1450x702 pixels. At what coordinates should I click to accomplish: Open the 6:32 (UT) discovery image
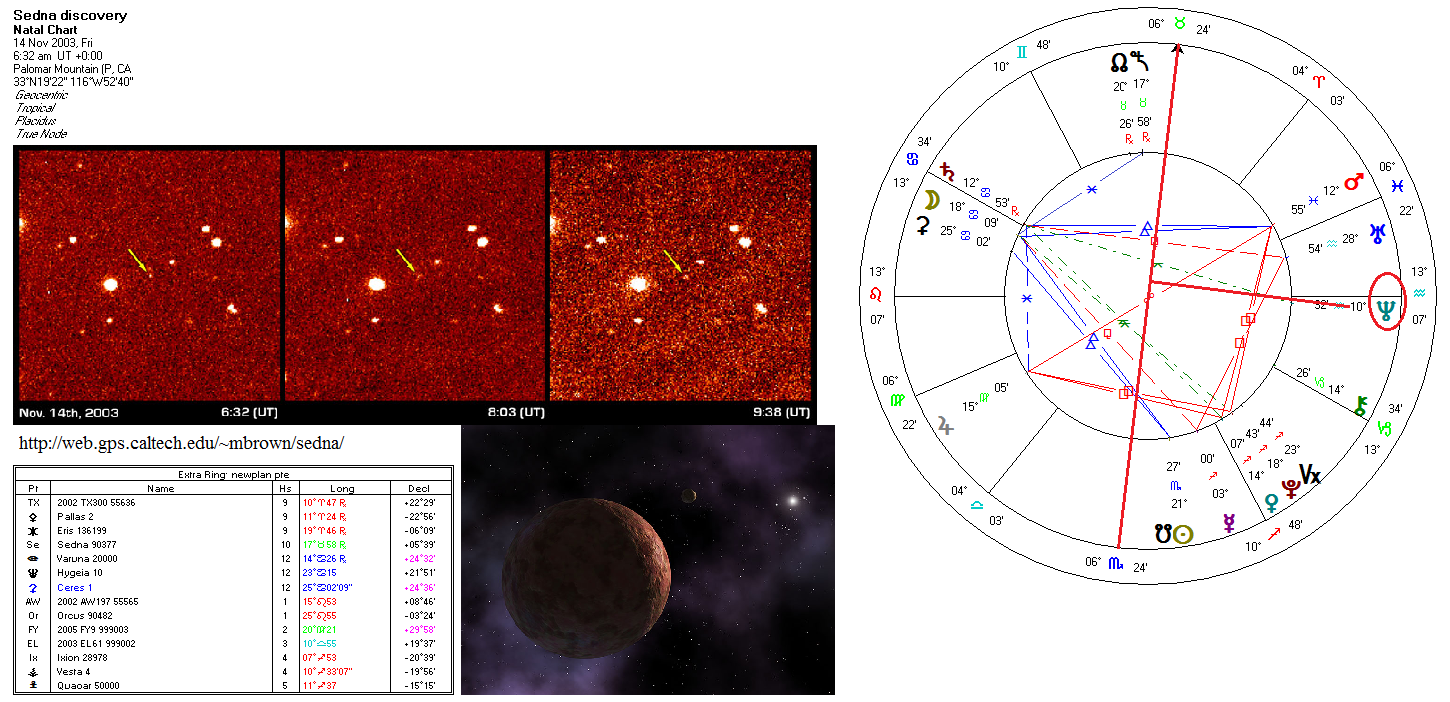[149, 275]
